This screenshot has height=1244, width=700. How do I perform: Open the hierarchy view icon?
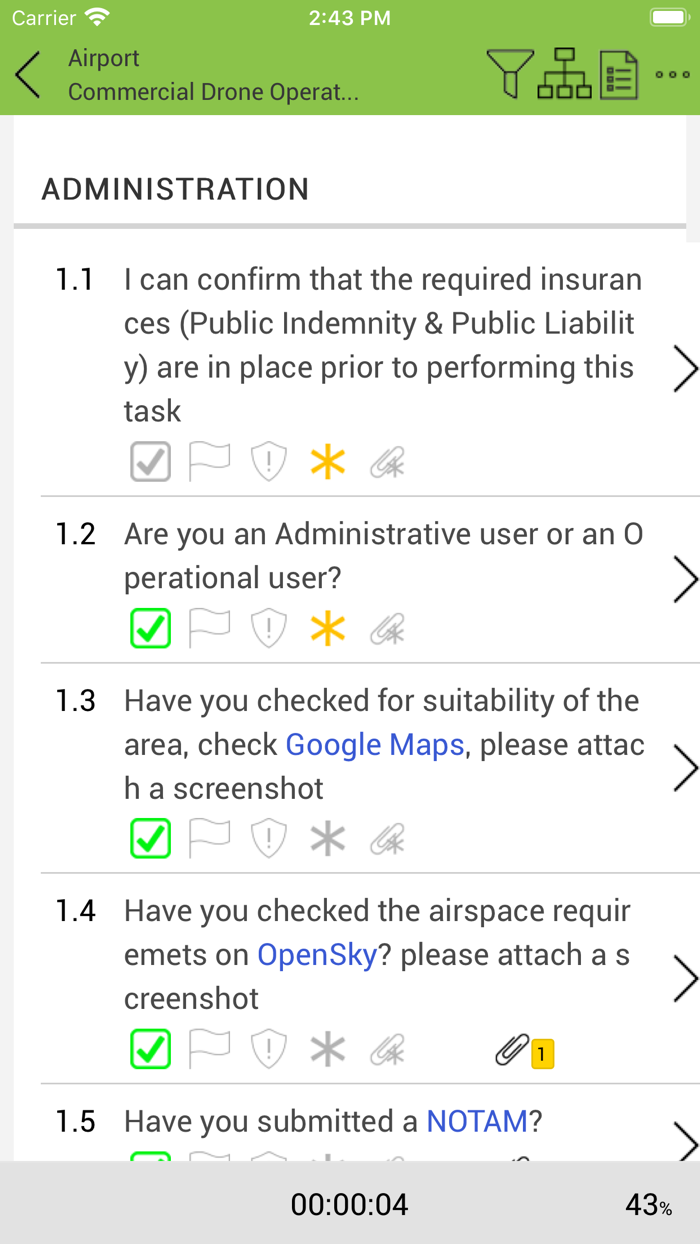[x=566, y=74]
